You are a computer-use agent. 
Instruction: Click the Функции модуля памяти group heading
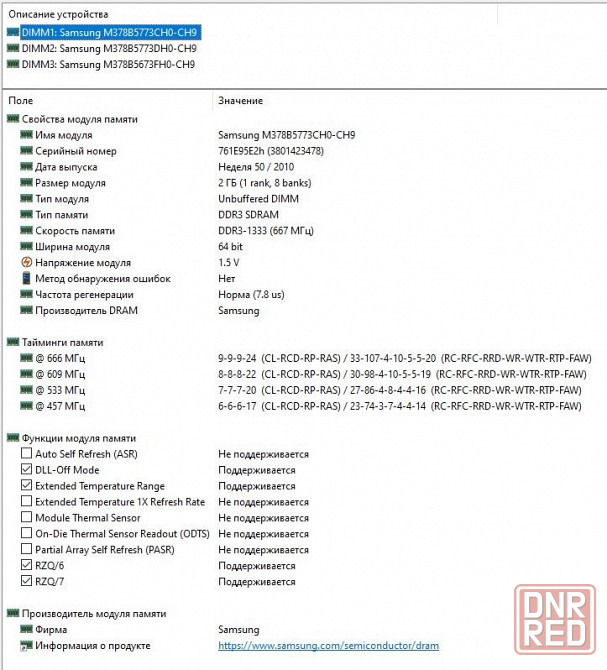coord(79,438)
